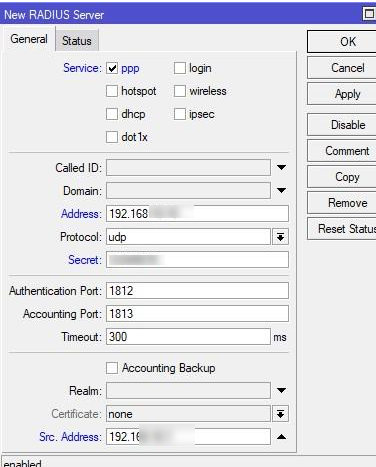Click the Remove button
376x467 pixels.
click(342, 203)
